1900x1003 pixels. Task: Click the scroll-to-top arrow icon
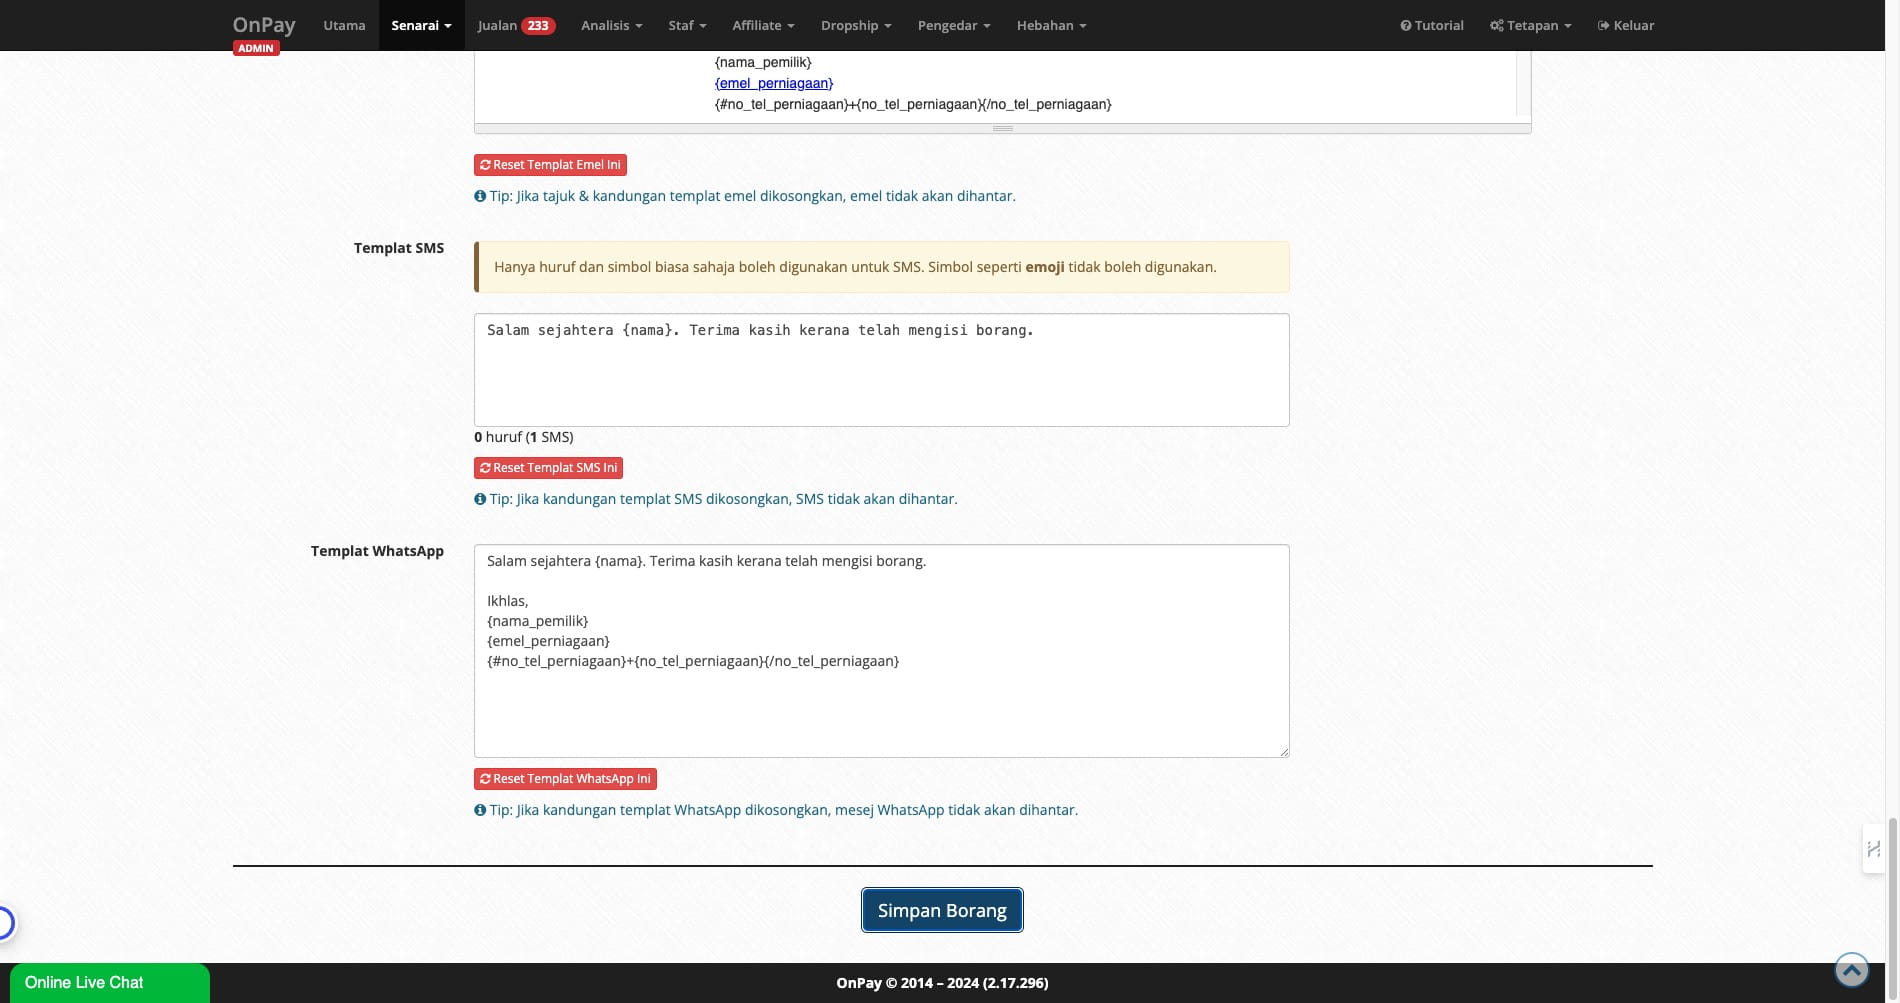point(1851,969)
